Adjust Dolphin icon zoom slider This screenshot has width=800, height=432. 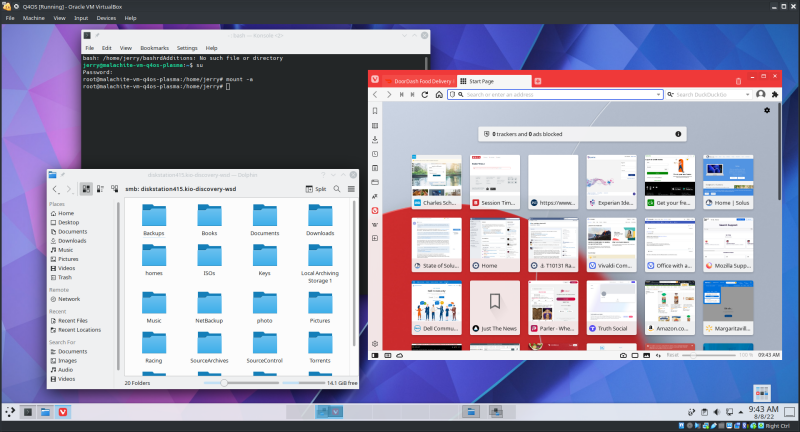coord(225,383)
